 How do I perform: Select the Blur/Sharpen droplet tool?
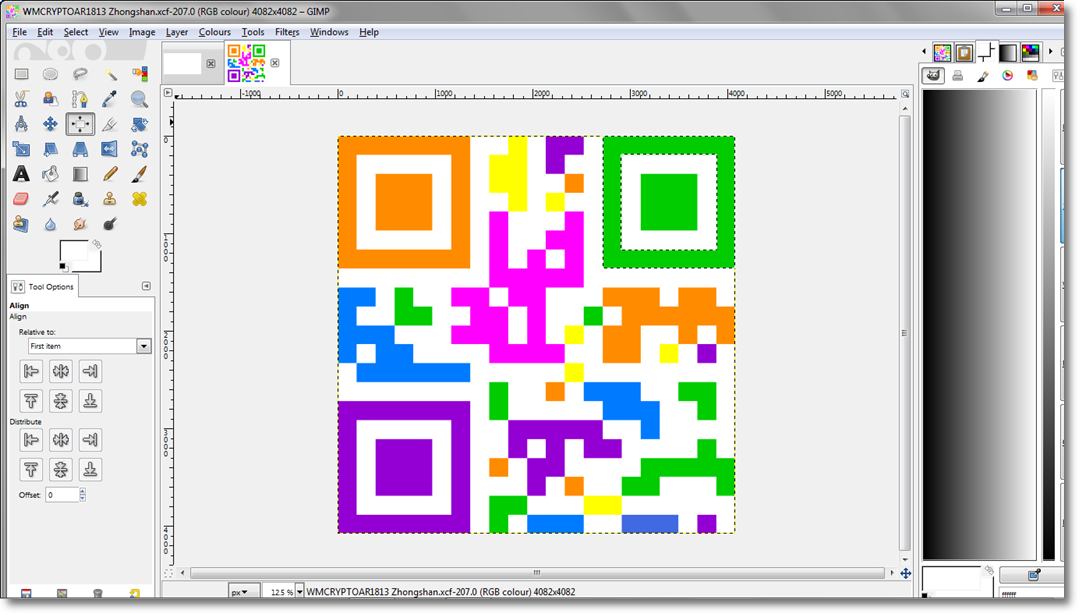point(50,224)
